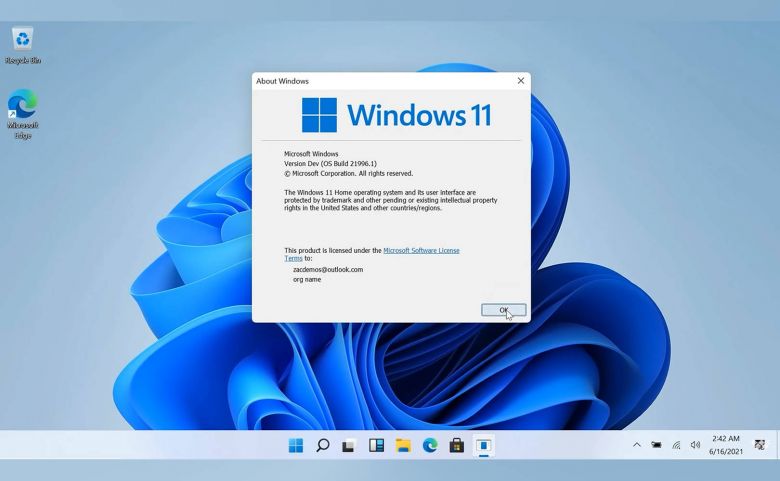
Task: Open the Widgets panel
Action: point(376,445)
